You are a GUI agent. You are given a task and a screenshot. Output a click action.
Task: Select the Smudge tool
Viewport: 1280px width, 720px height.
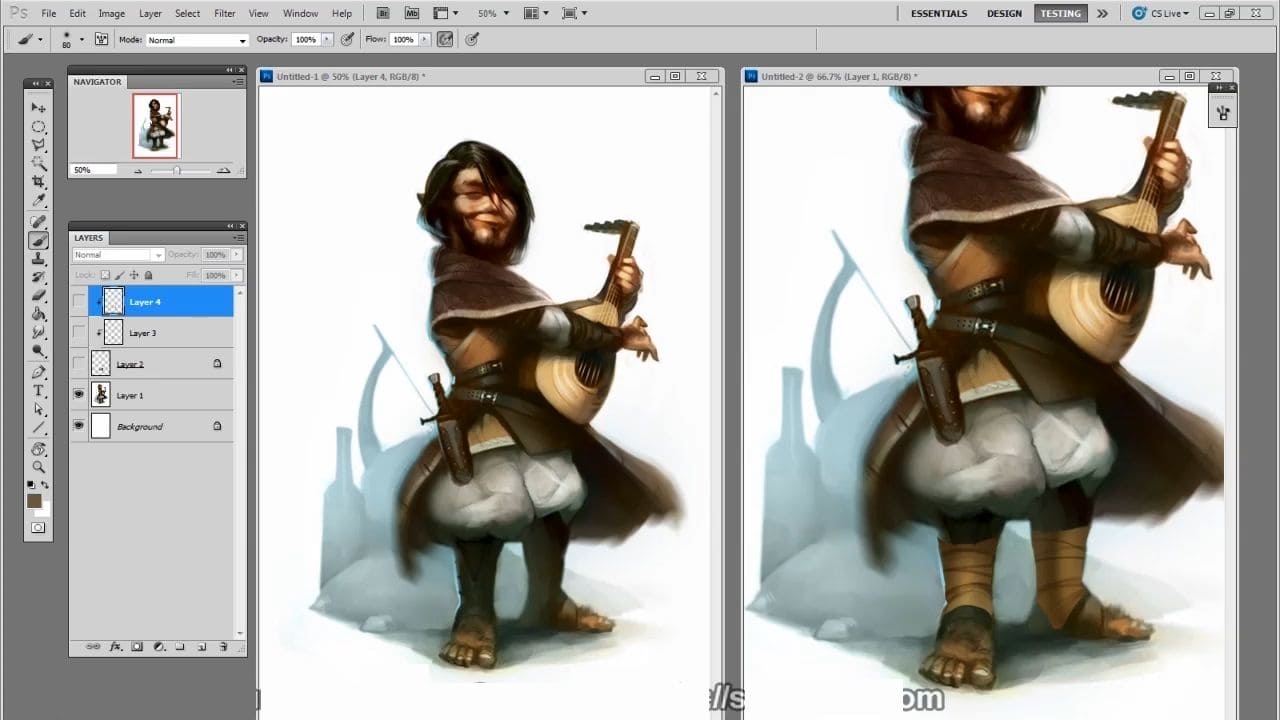tap(39, 332)
